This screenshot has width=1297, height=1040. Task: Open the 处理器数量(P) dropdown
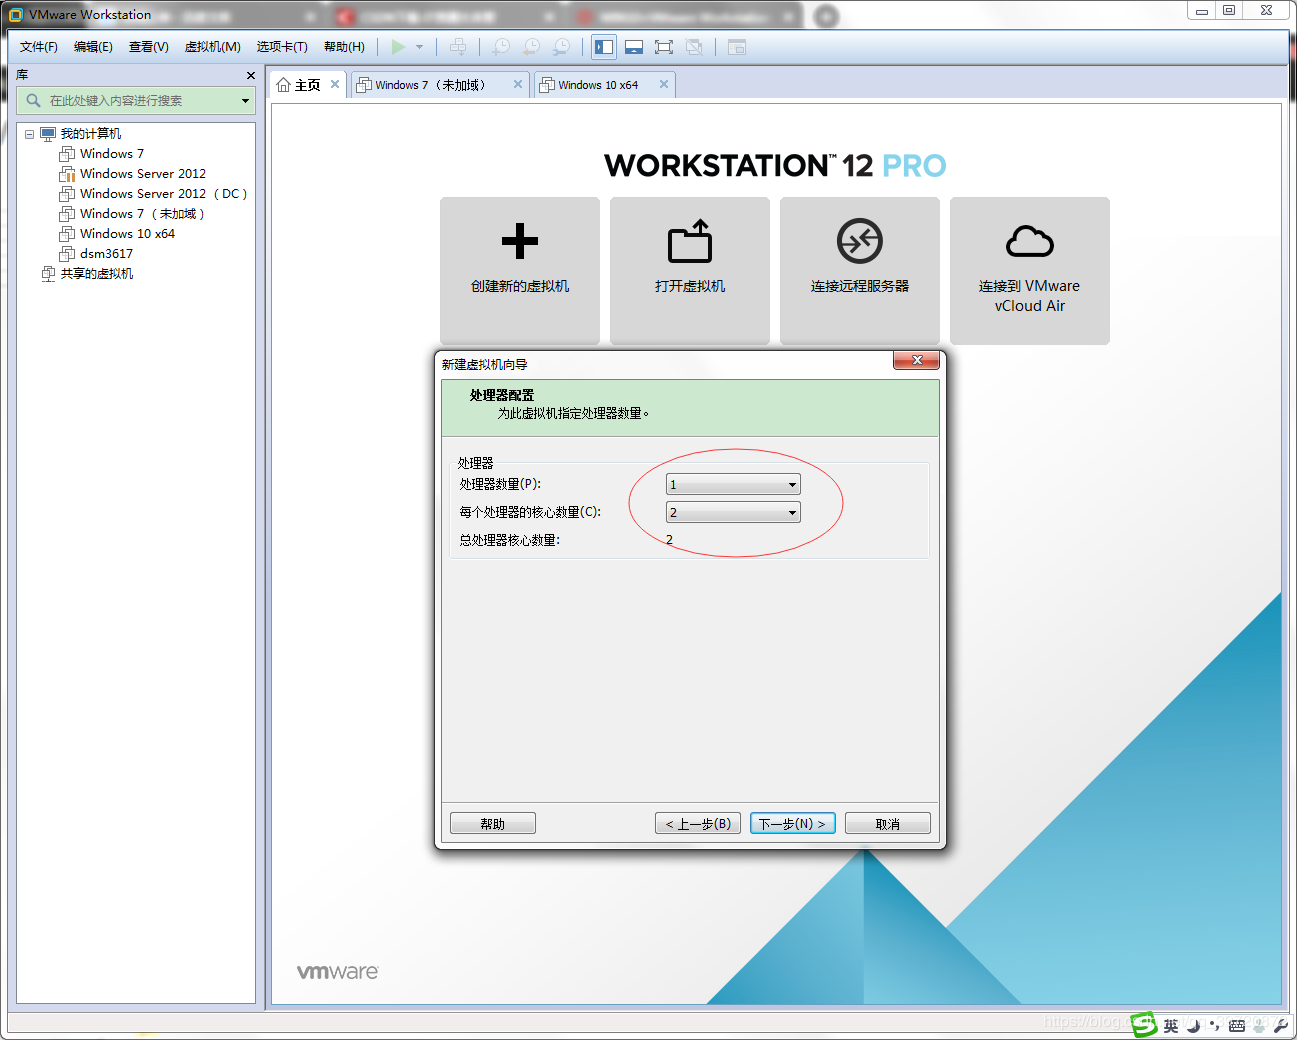tap(733, 485)
